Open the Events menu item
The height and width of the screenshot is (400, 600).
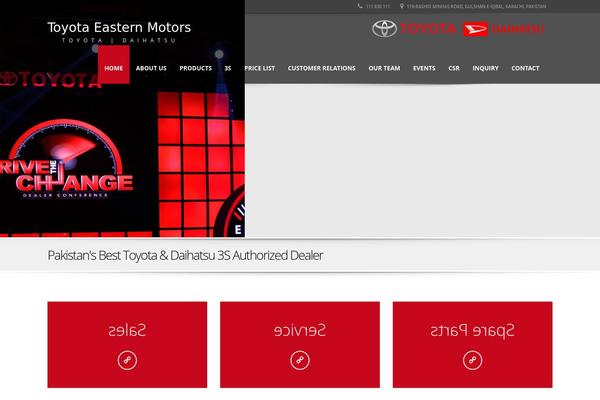(424, 68)
